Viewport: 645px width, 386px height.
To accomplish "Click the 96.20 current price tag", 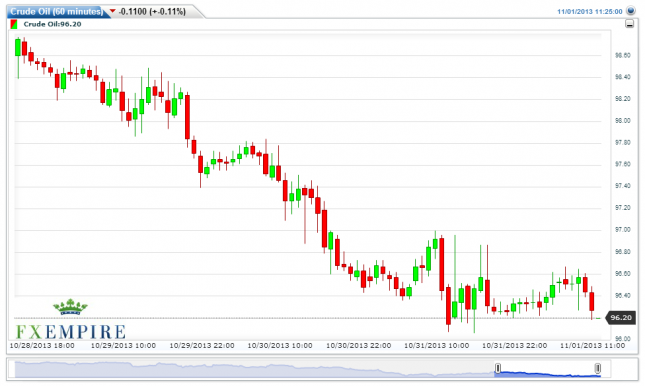I will click(621, 318).
